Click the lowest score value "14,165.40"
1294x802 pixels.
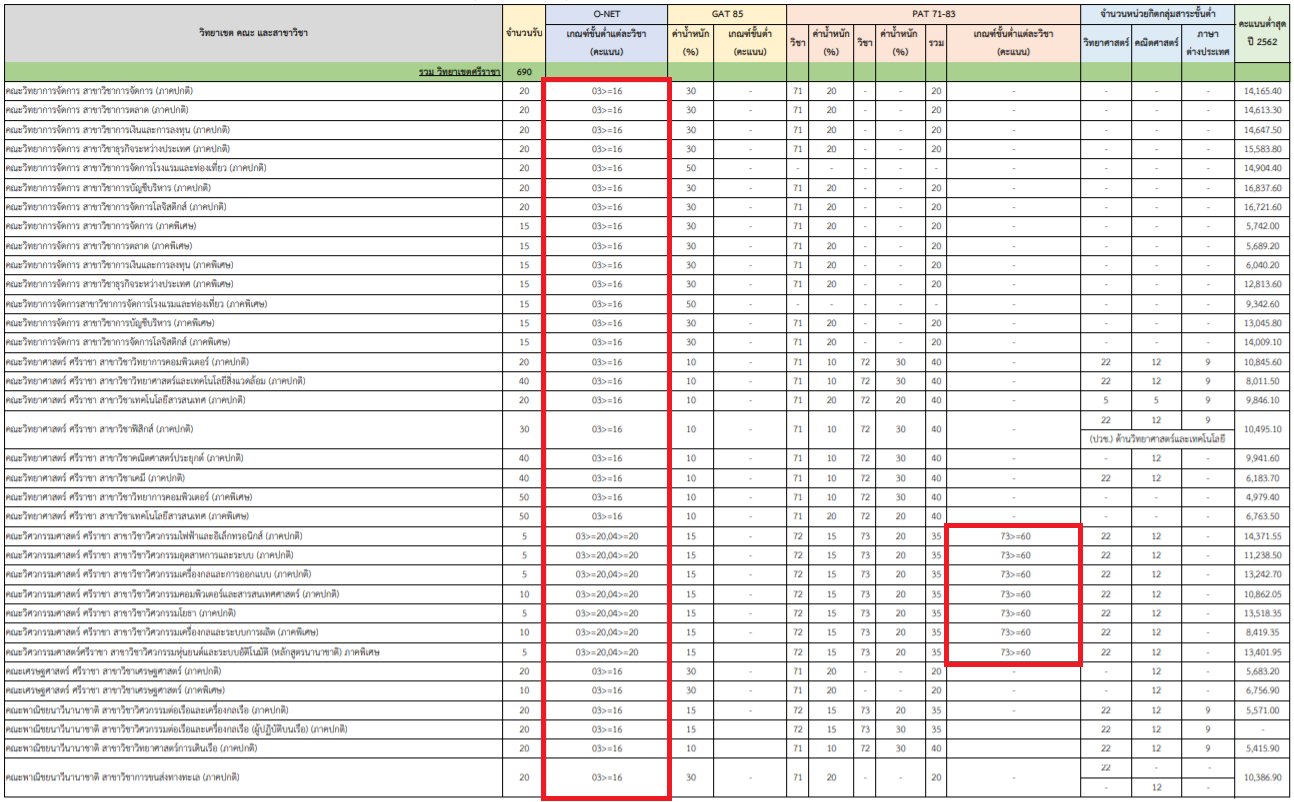click(1262, 91)
